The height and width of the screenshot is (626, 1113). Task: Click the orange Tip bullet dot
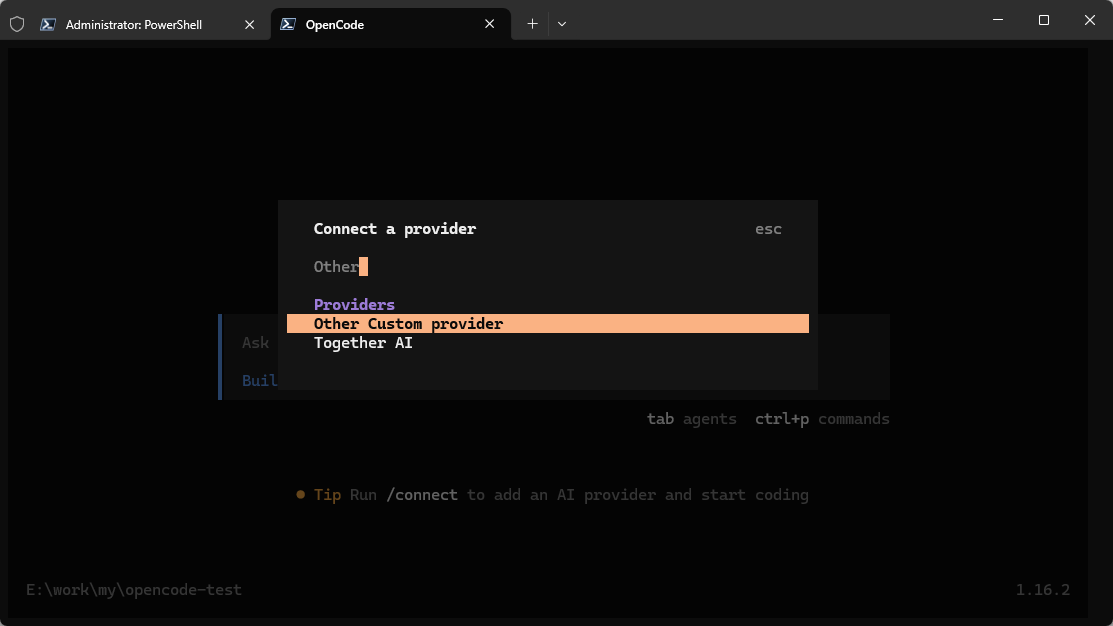point(300,495)
